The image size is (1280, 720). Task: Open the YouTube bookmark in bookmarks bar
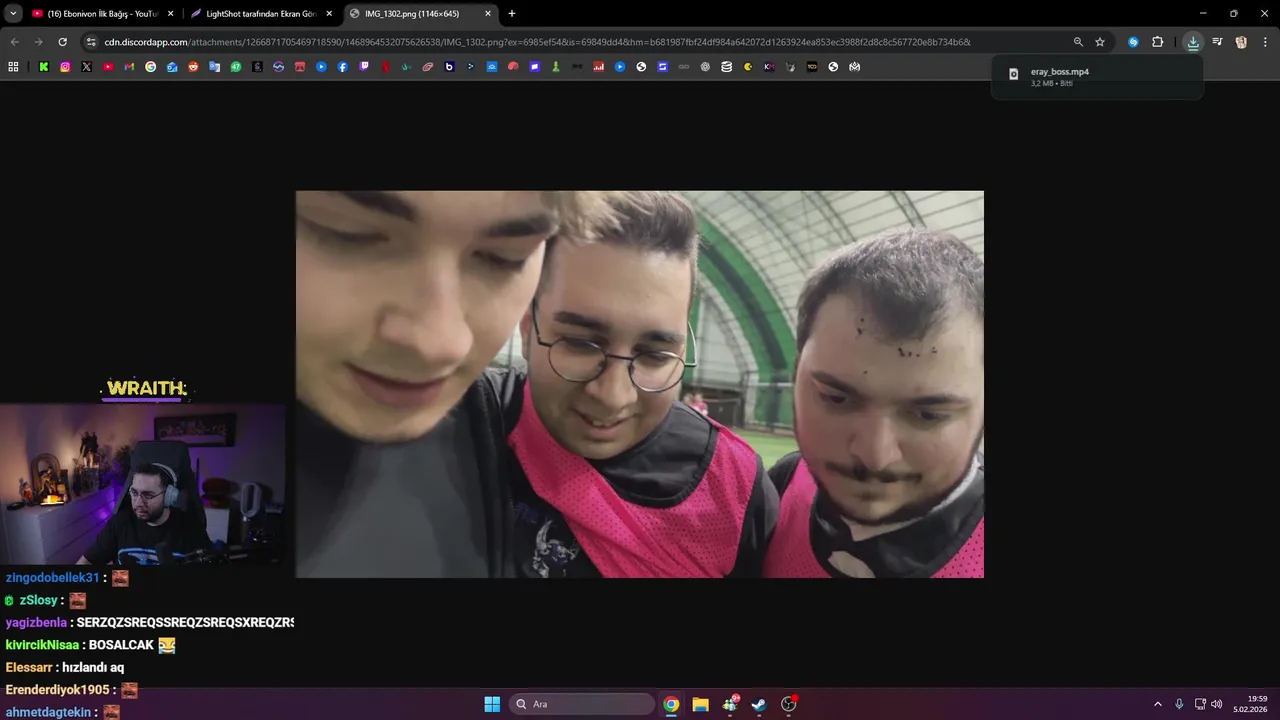pyautogui.click(x=108, y=67)
